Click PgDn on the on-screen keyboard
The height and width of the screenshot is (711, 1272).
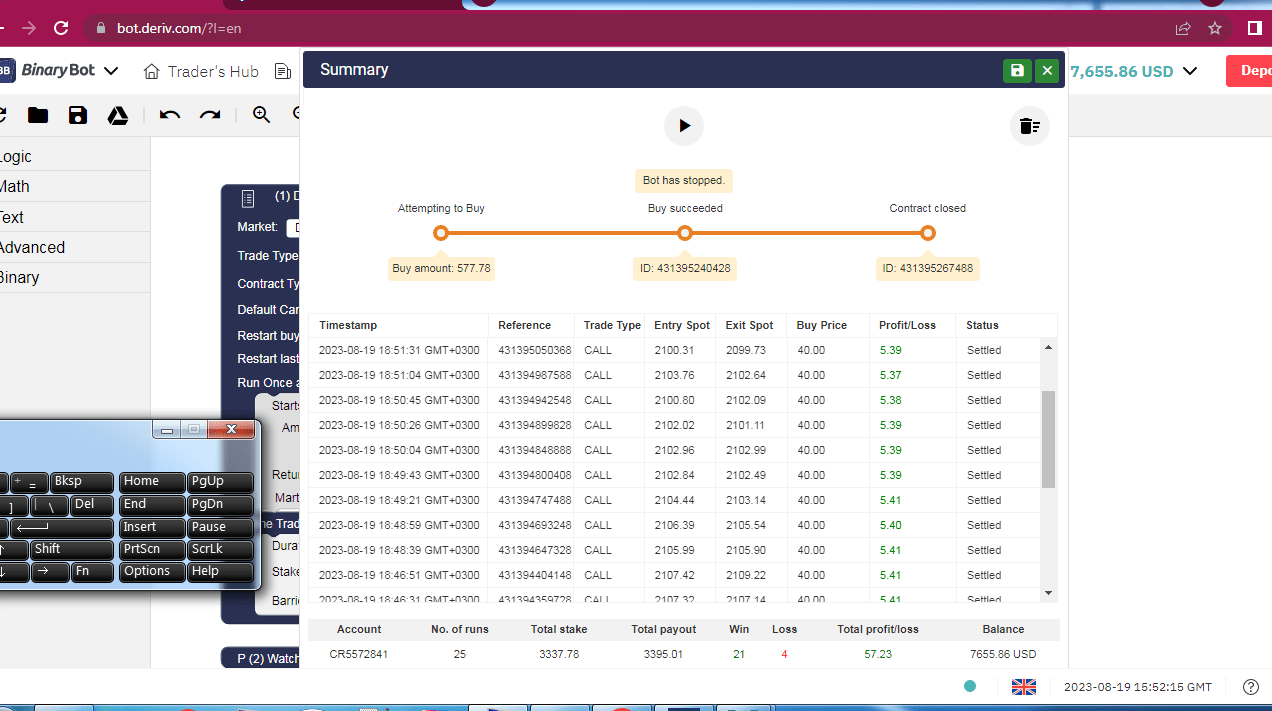pos(220,505)
